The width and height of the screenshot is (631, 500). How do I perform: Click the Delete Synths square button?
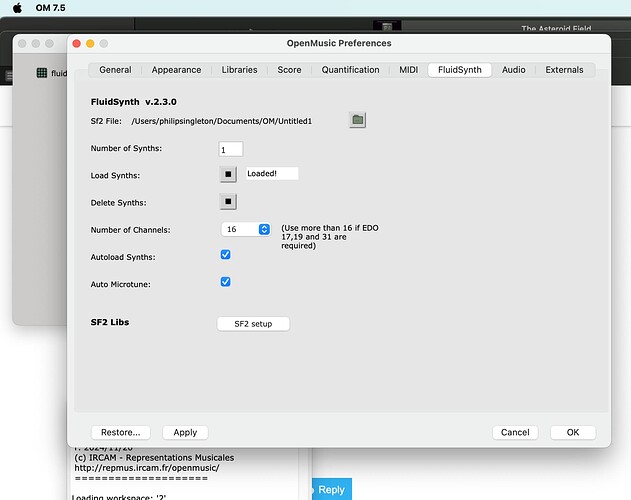[x=228, y=202]
